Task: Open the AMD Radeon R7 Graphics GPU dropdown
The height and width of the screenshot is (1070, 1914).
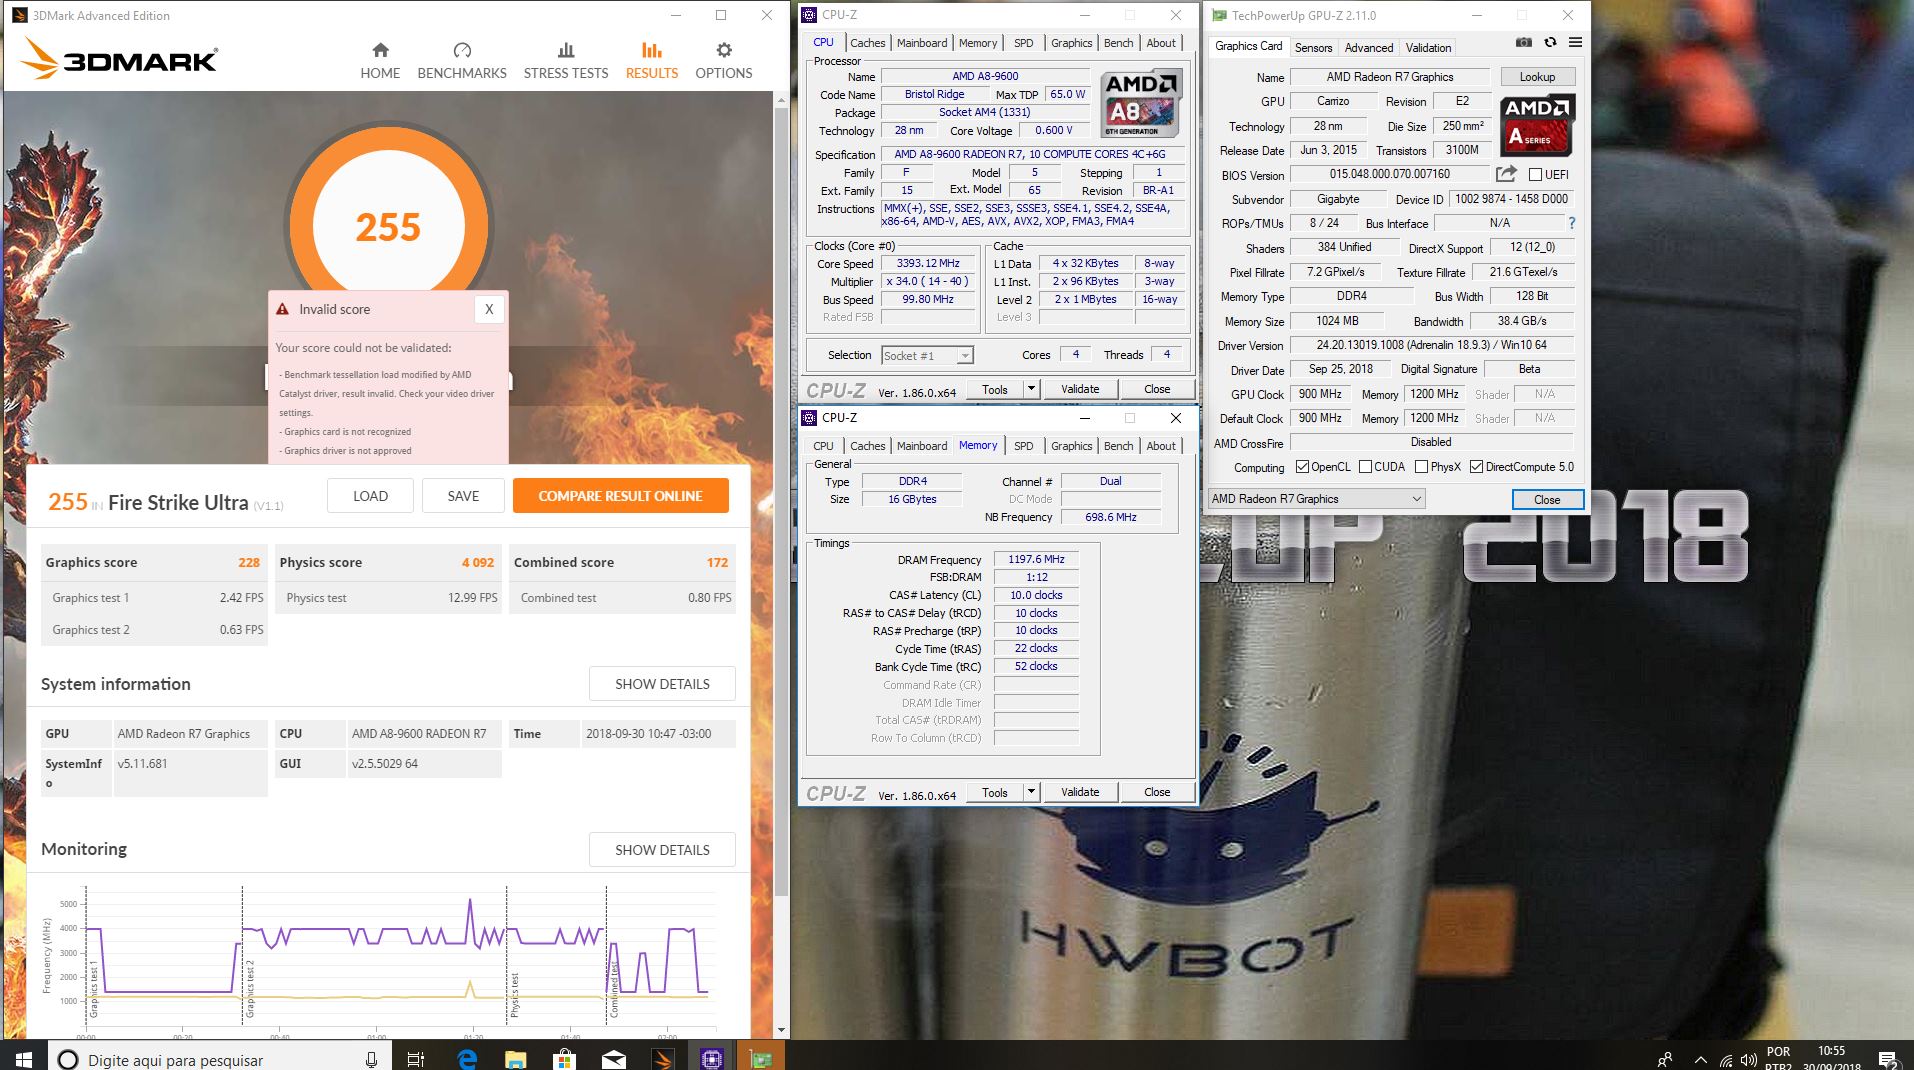Action: [x=1316, y=499]
